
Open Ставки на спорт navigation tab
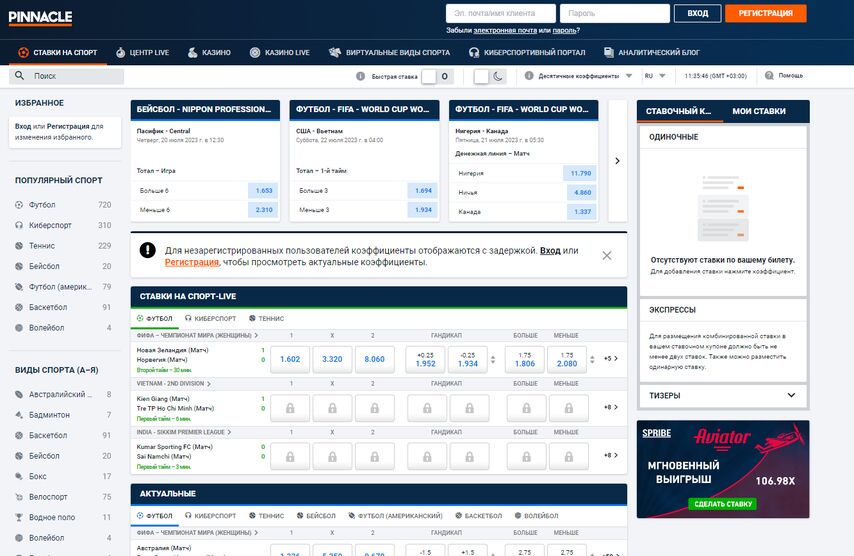click(x=58, y=52)
